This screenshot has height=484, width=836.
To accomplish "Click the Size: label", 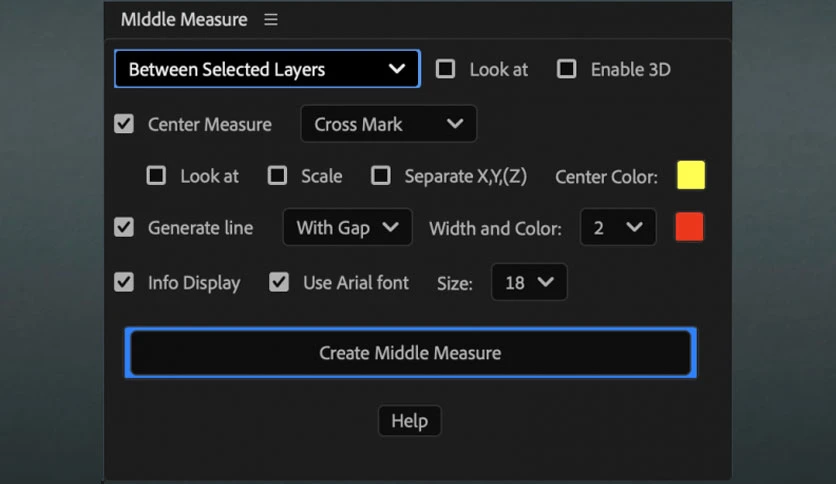I will (x=455, y=283).
